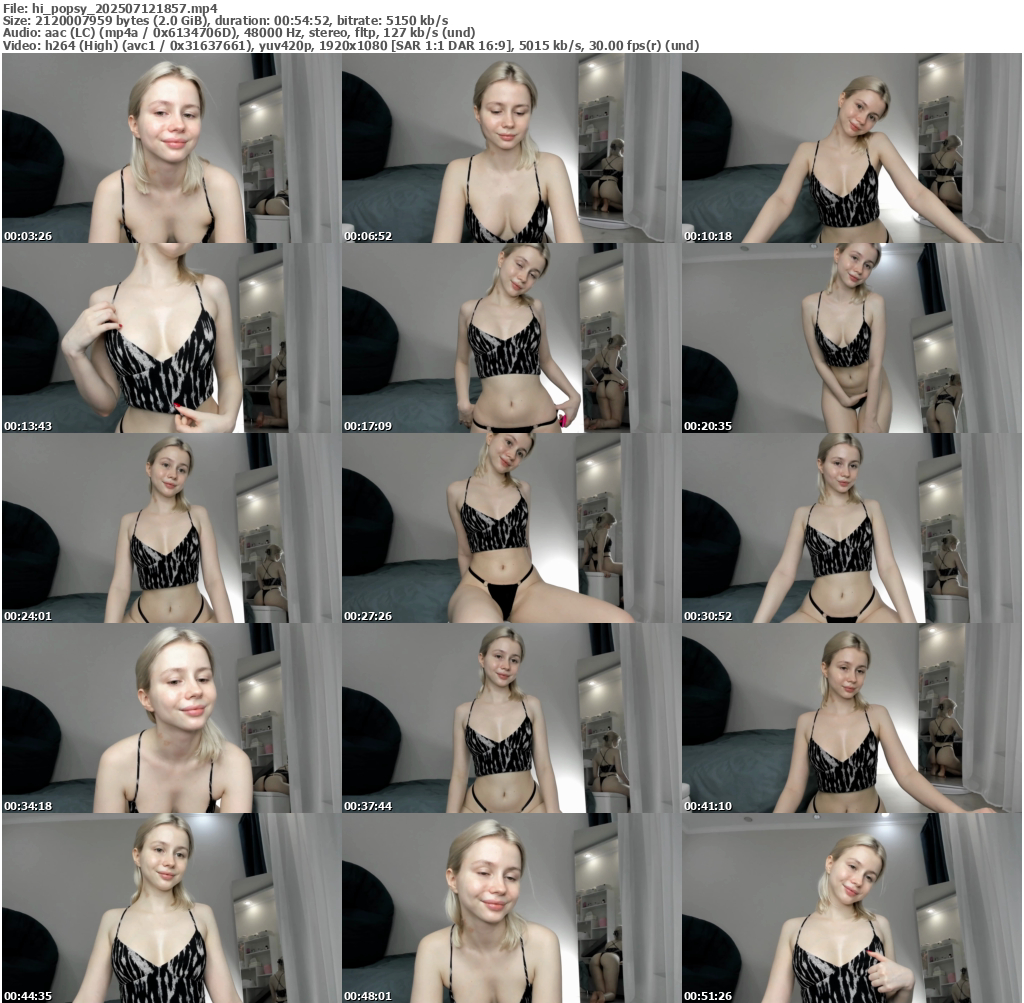
Task: Select the frame timestamped 00:27:26
Action: (x=511, y=528)
